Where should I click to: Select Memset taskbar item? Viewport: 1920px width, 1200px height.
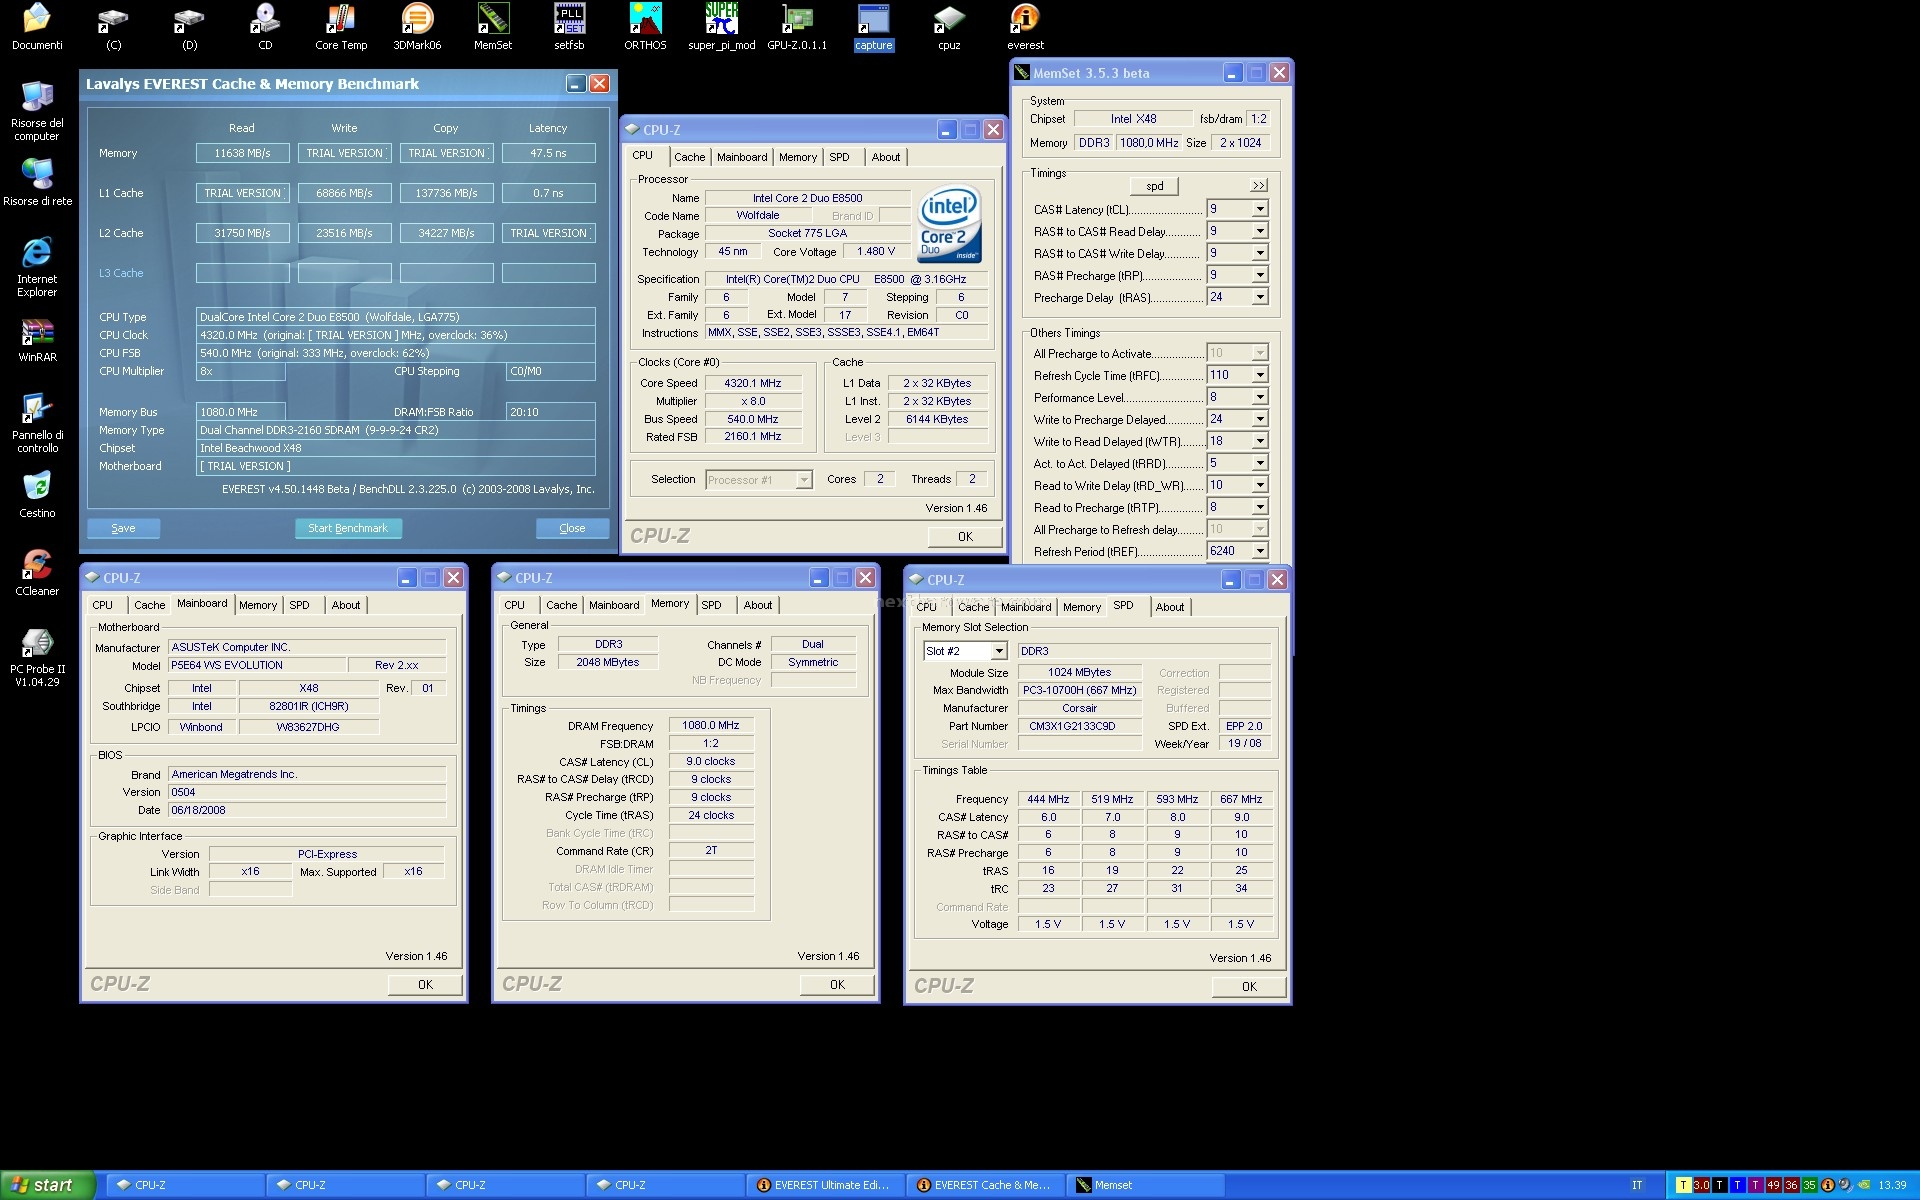1146,1185
